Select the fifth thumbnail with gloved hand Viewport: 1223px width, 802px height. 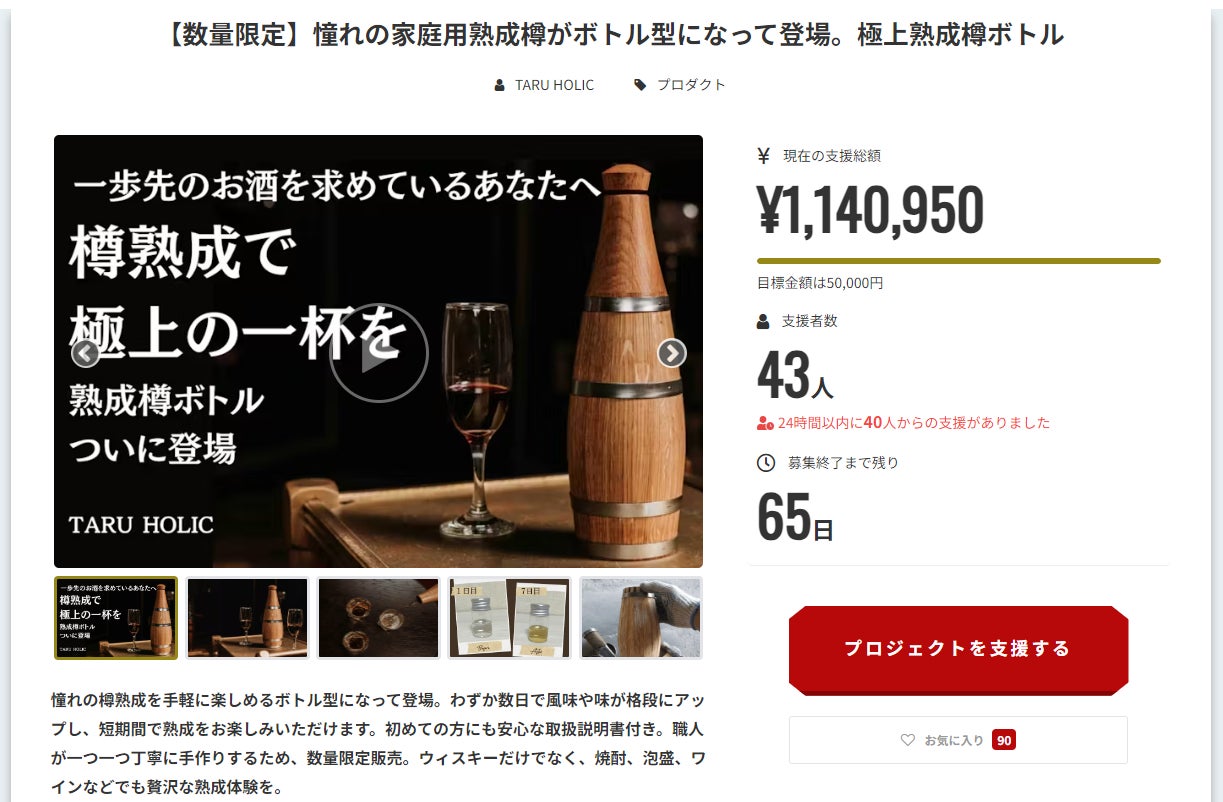coord(641,618)
